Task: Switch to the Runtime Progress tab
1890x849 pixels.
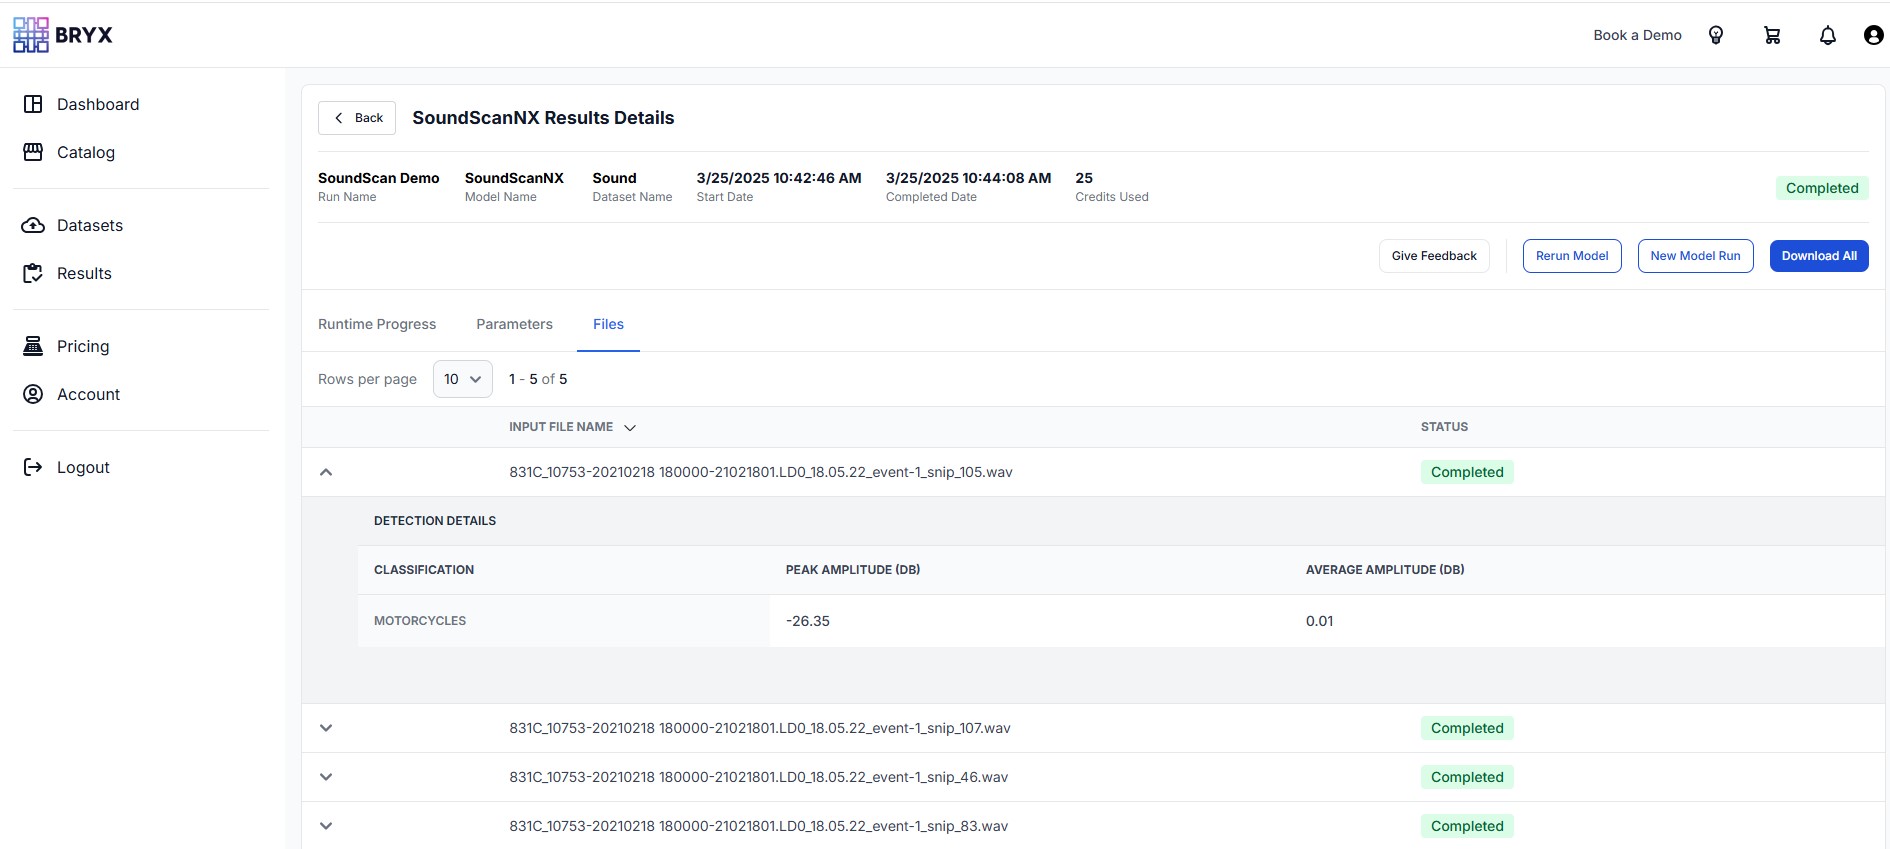Action: coord(377,324)
